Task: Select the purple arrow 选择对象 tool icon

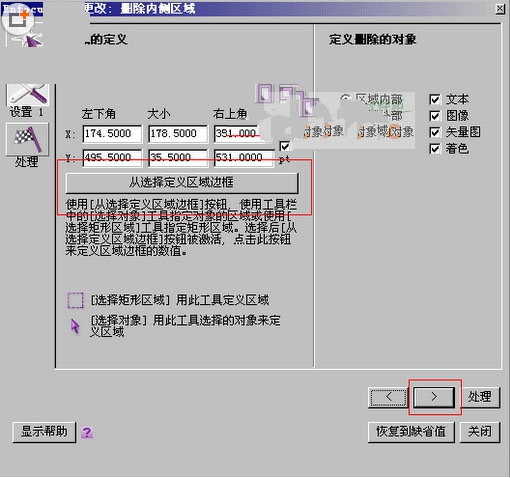Action: point(75,326)
